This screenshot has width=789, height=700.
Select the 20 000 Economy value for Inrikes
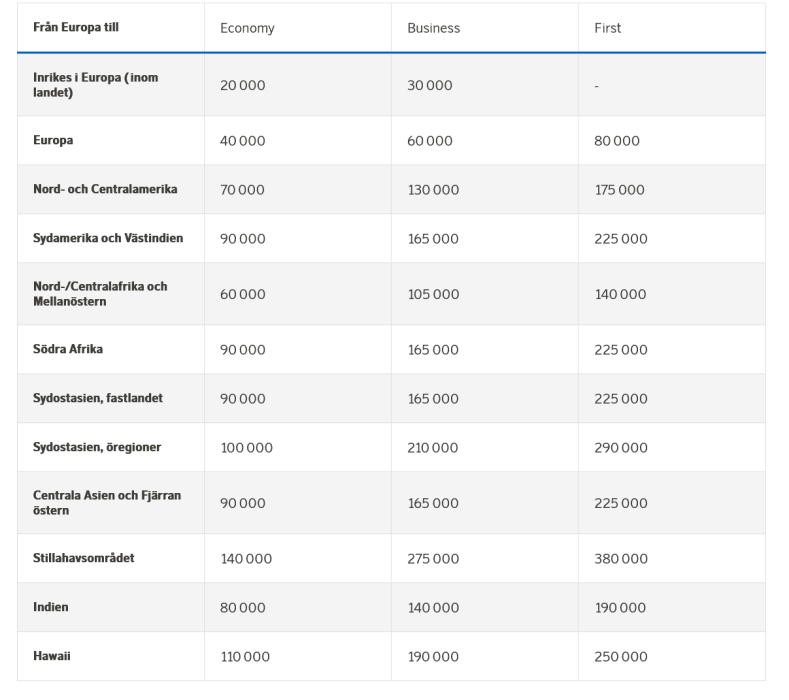pyautogui.click(x=242, y=86)
